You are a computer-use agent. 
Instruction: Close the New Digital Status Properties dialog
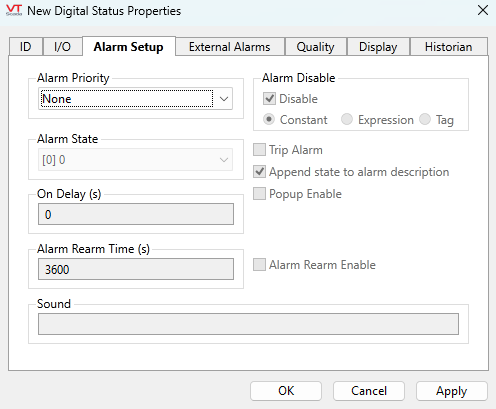483,10
